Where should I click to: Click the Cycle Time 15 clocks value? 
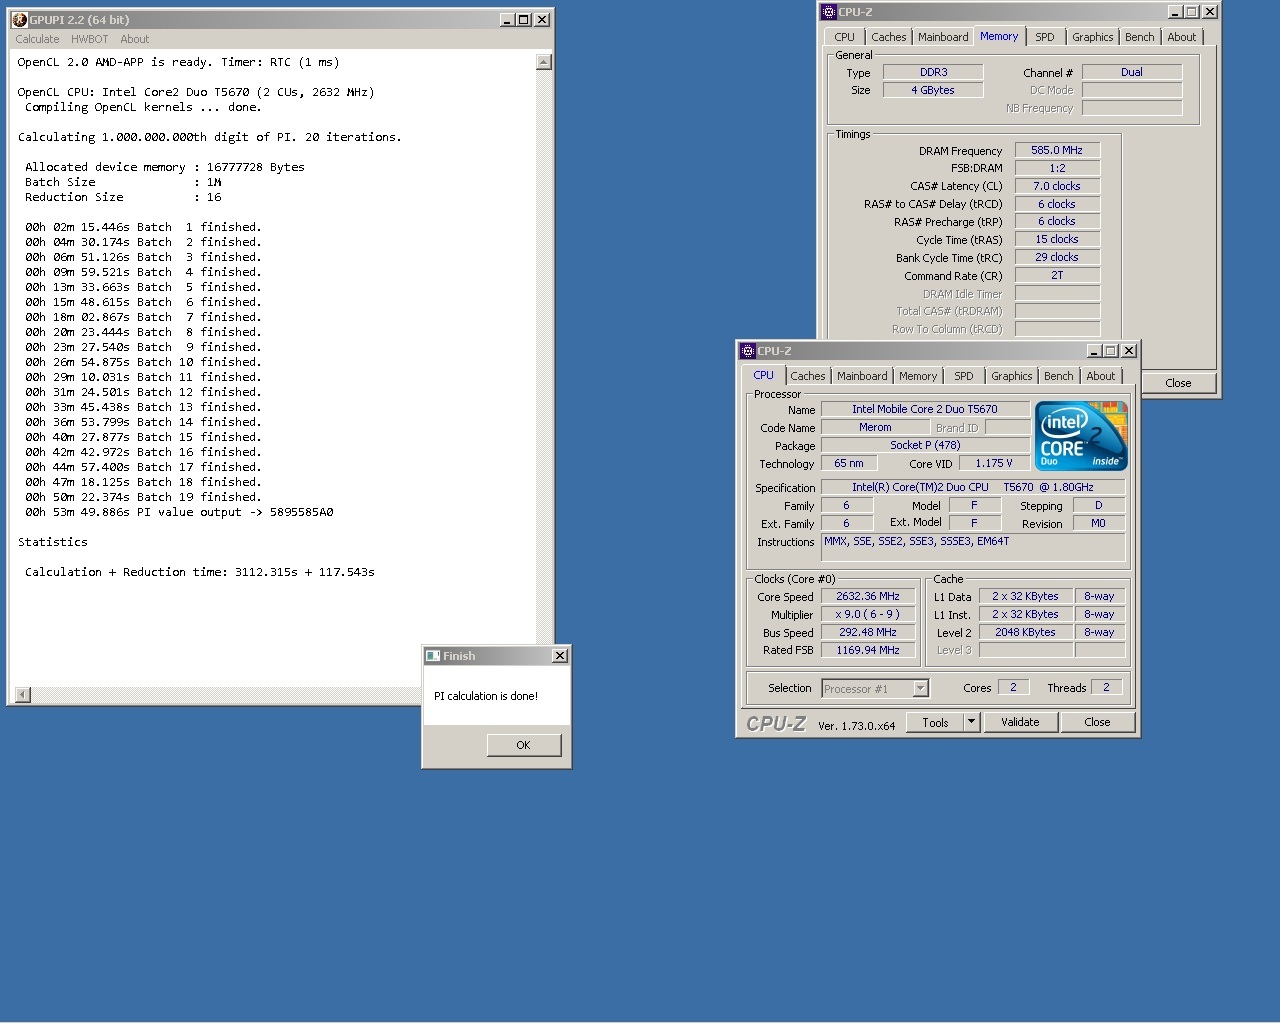pyautogui.click(x=1057, y=239)
